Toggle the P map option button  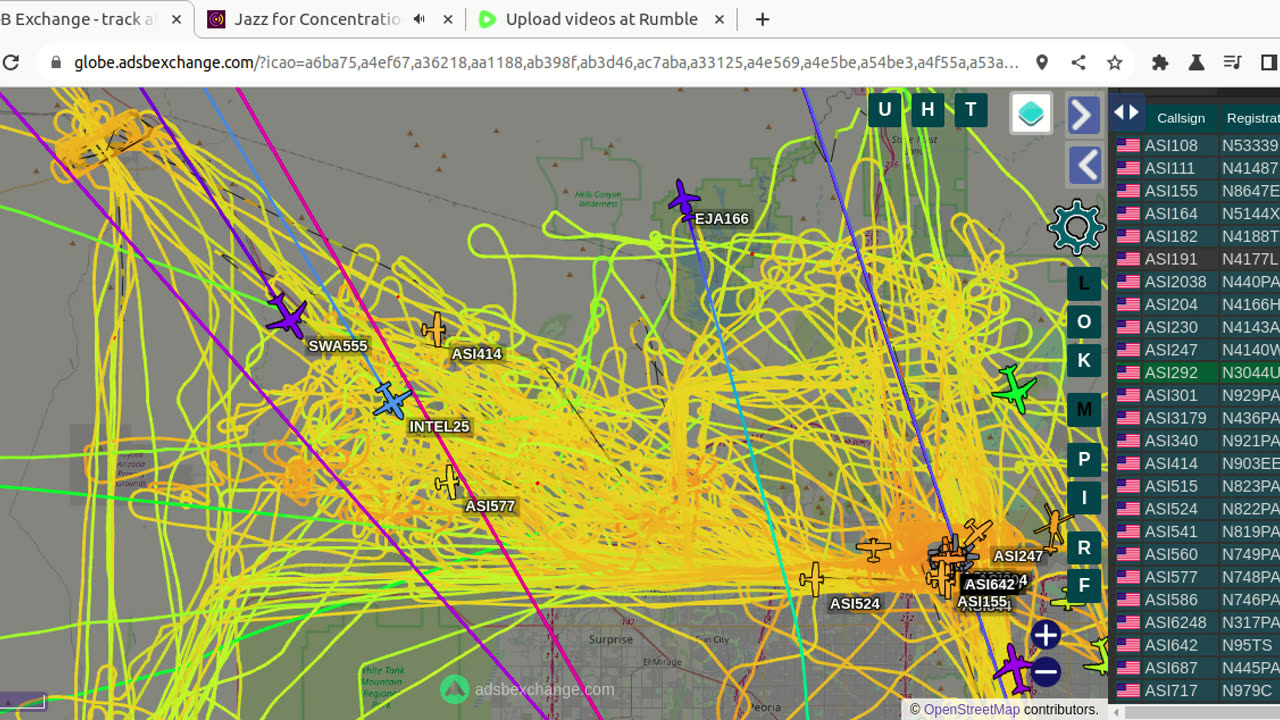(x=1084, y=460)
